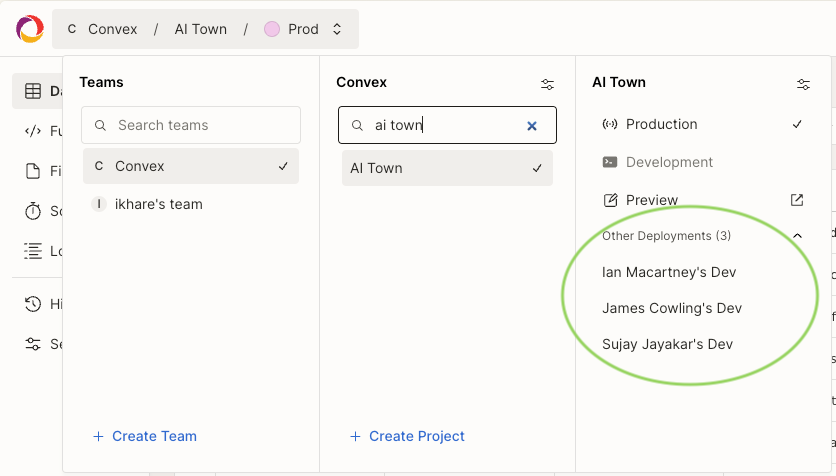Image resolution: width=836 pixels, height=476 pixels.
Task: Open the Files document icon in sidebar
Action: click(33, 171)
